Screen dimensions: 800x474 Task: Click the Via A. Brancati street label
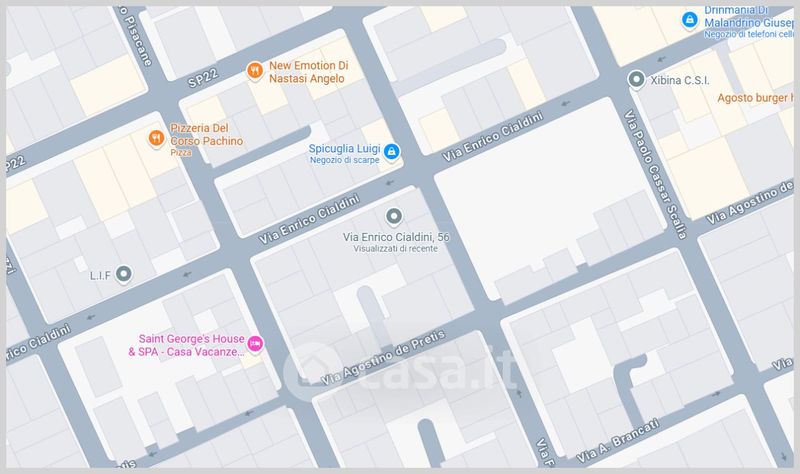coord(618,440)
